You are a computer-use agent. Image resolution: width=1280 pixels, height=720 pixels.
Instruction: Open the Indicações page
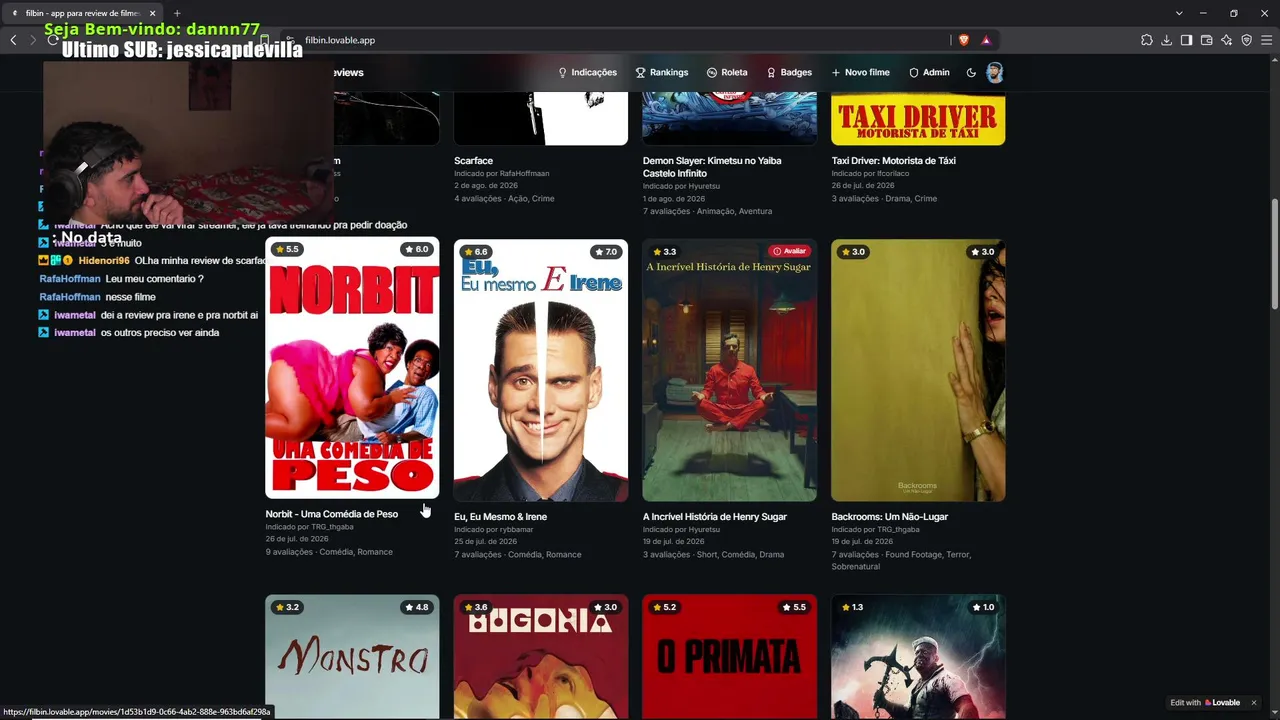pyautogui.click(x=587, y=72)
